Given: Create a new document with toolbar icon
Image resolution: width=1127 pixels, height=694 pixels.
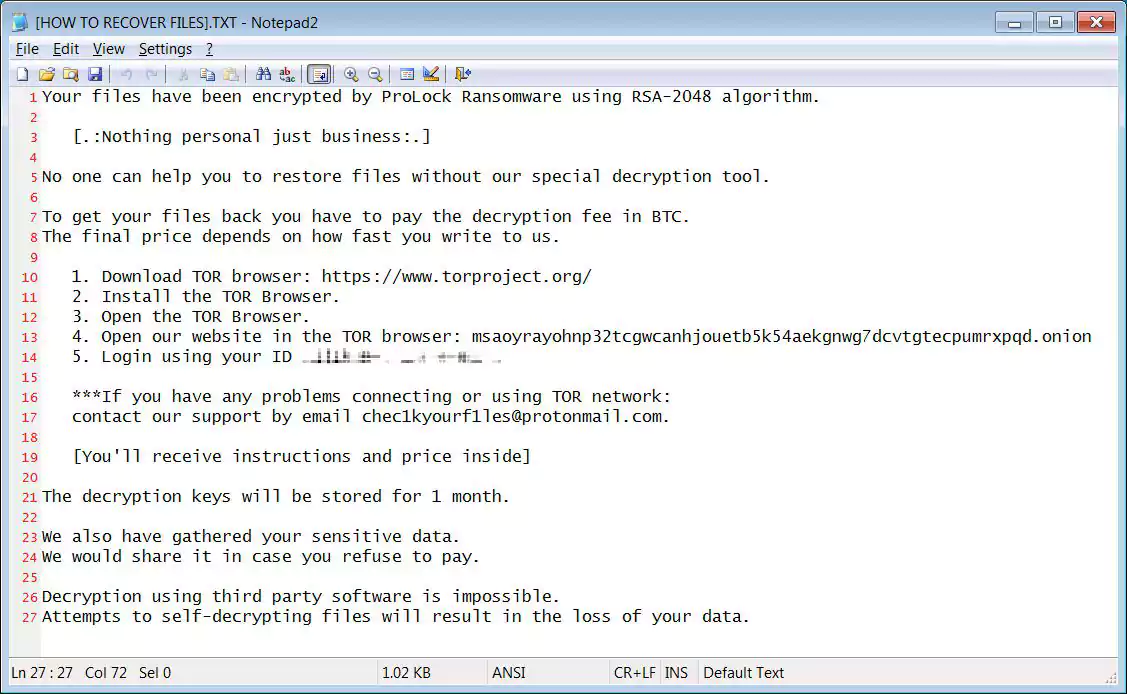Looking at the screenshot, I should [22, 74].
